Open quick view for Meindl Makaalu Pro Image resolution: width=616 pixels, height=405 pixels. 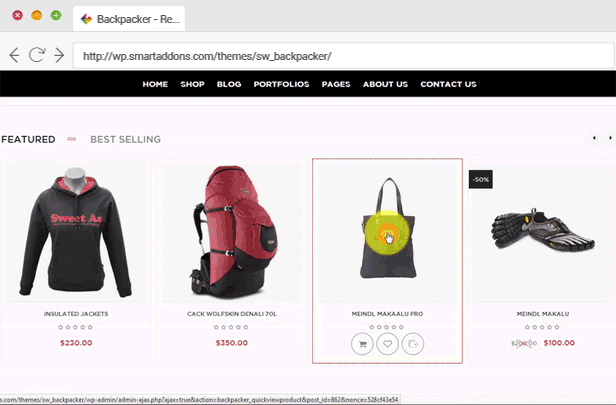pyautogui.click(x=413, y=344)
